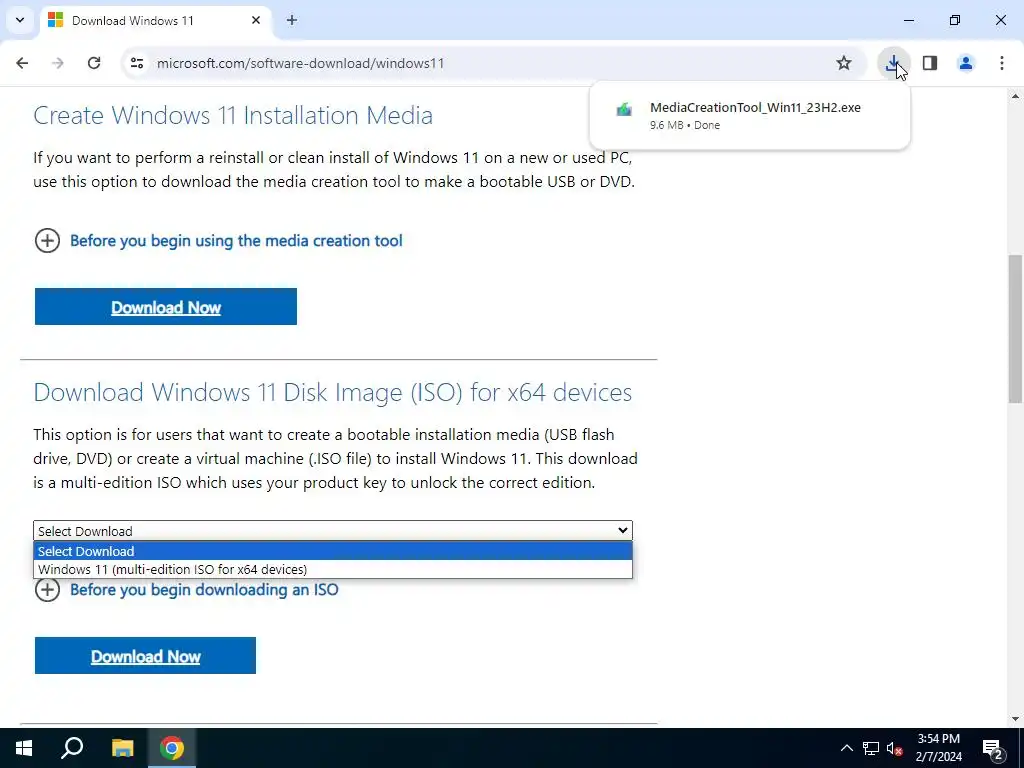The image size is (1024, 768).
Task: Click the address bar URL
Action: [300, 63]
